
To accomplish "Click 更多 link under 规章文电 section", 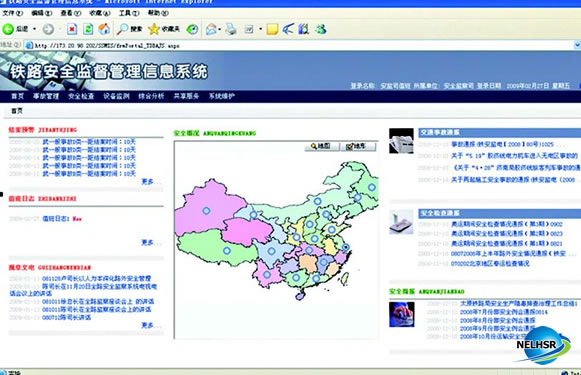I will (151, 325).
